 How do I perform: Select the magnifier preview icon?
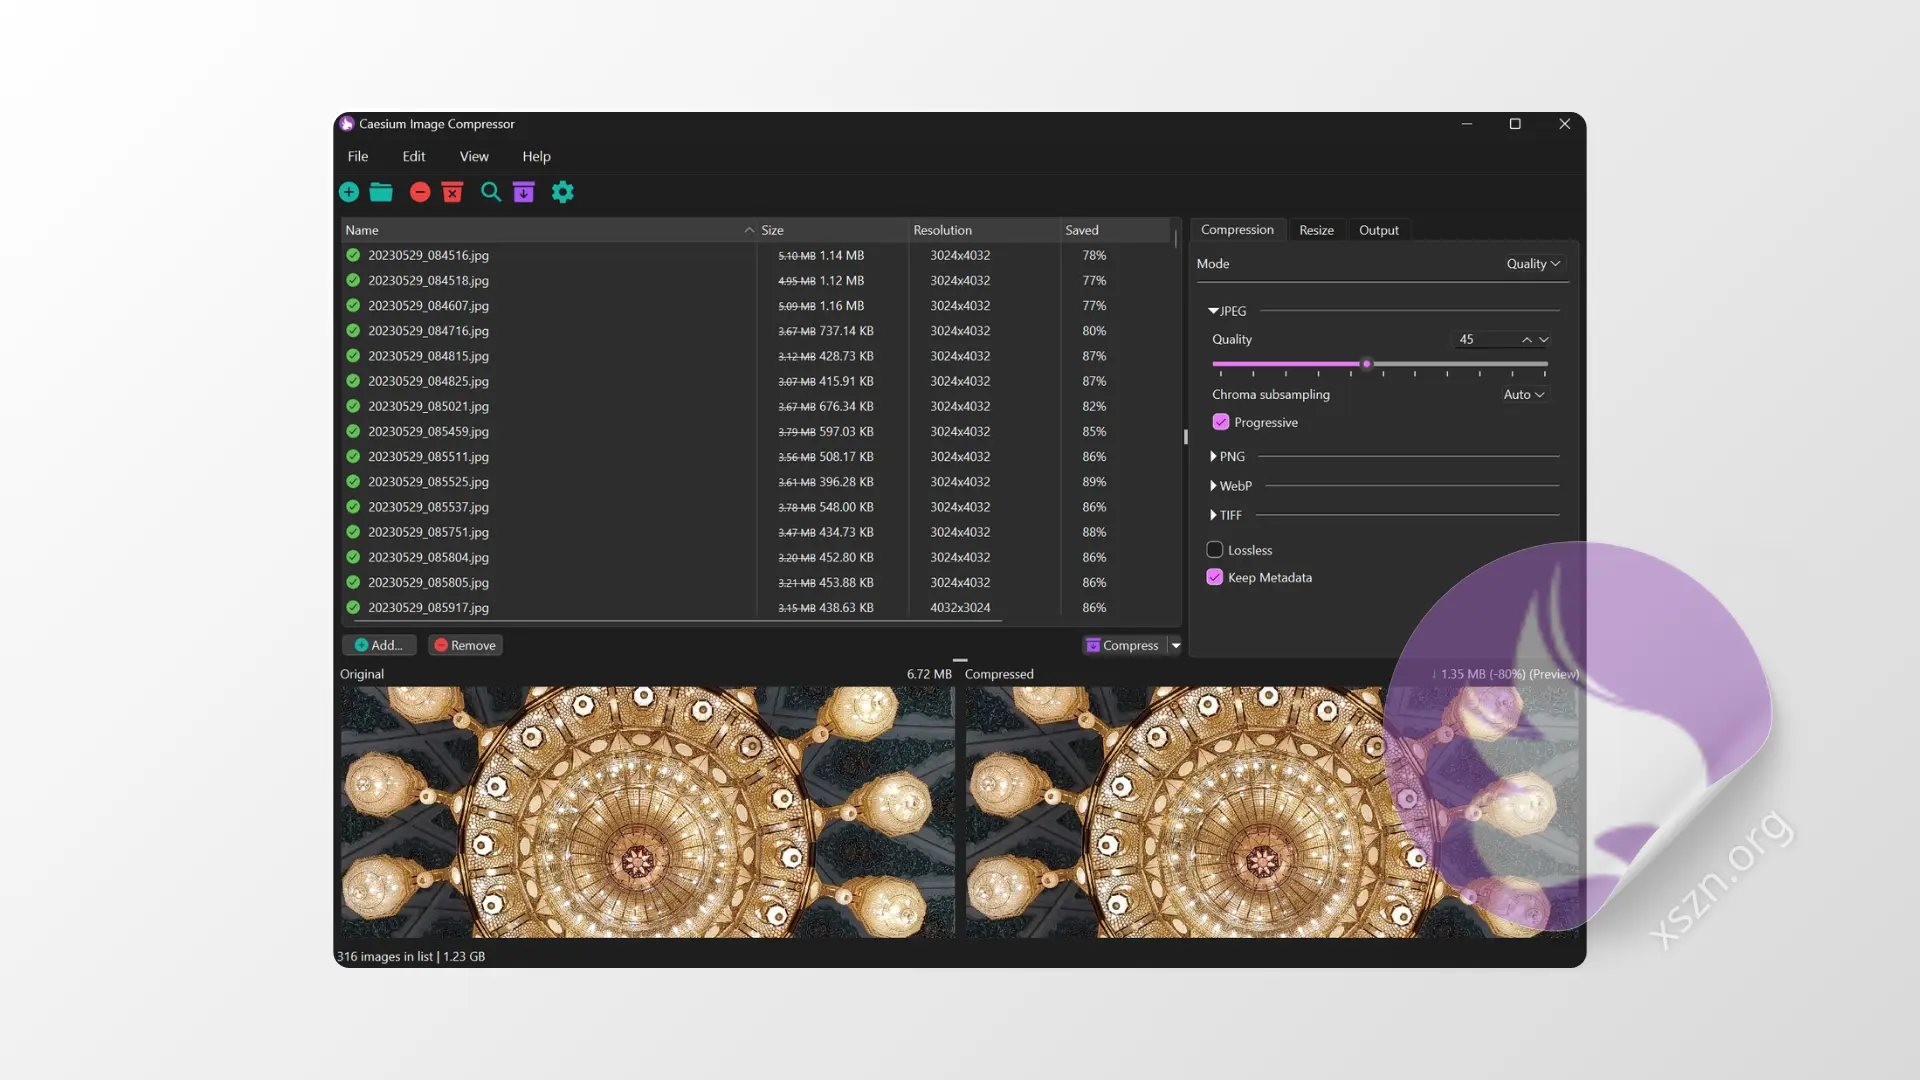[x=490, y=192]
